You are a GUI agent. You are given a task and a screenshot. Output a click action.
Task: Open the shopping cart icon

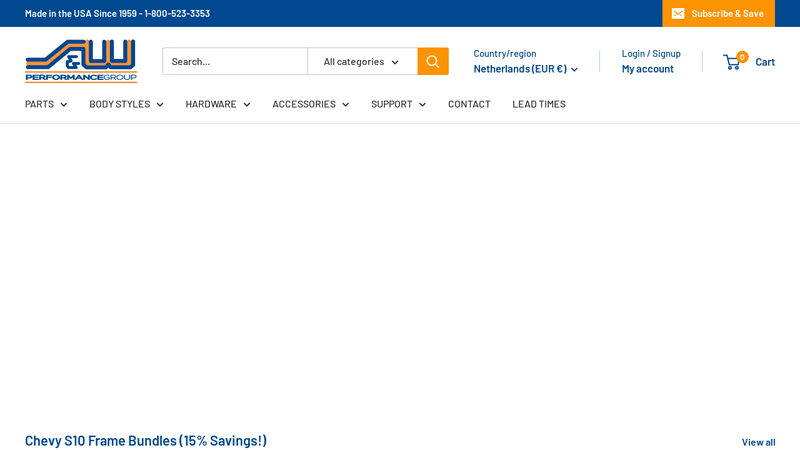point(732,62)
